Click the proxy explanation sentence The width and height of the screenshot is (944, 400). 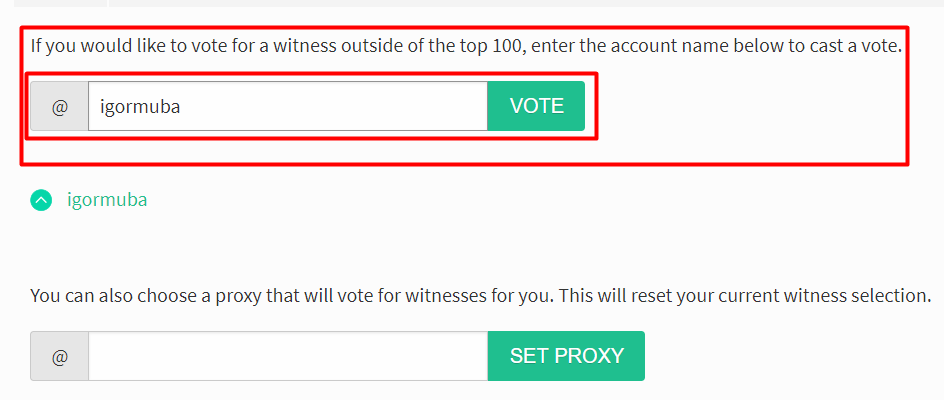pos(480,296)
